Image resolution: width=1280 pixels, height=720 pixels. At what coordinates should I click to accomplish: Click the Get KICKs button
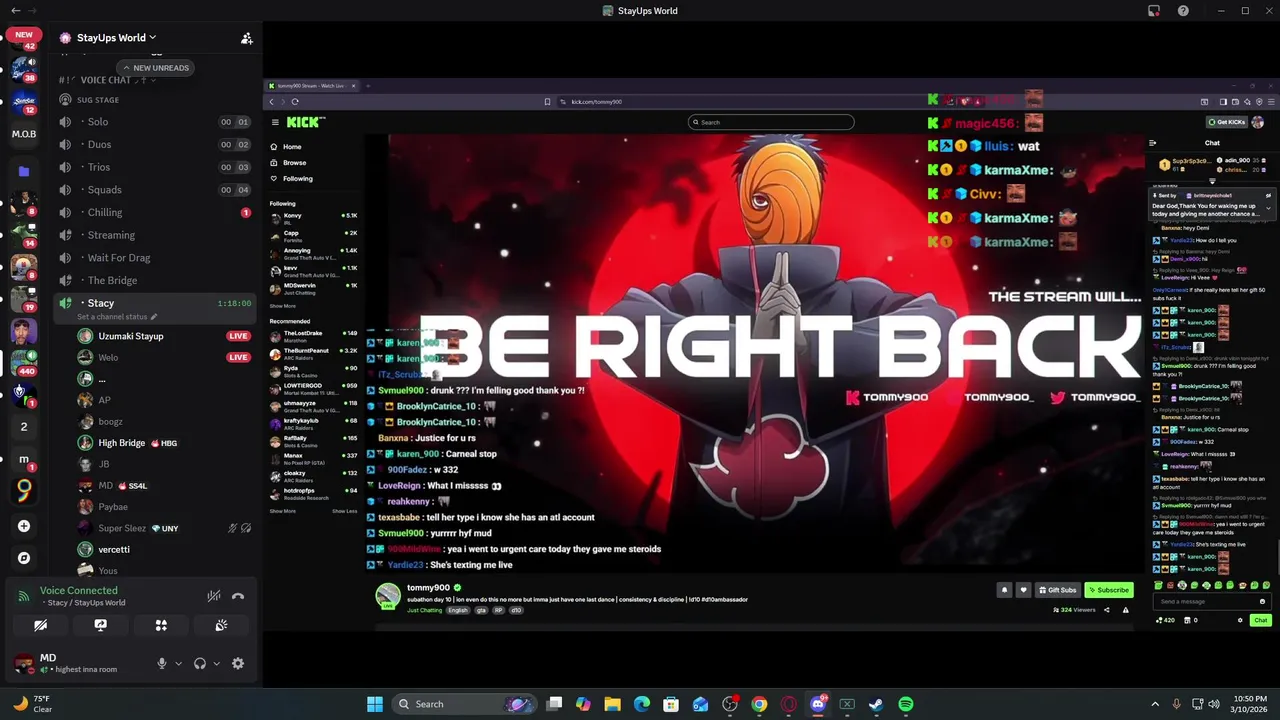(x=1227, y=122)
